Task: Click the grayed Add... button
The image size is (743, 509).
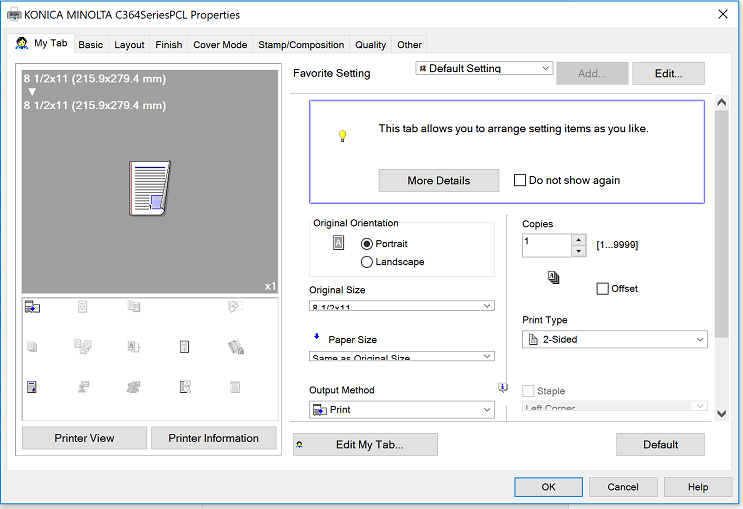Action: coord(592,73)
